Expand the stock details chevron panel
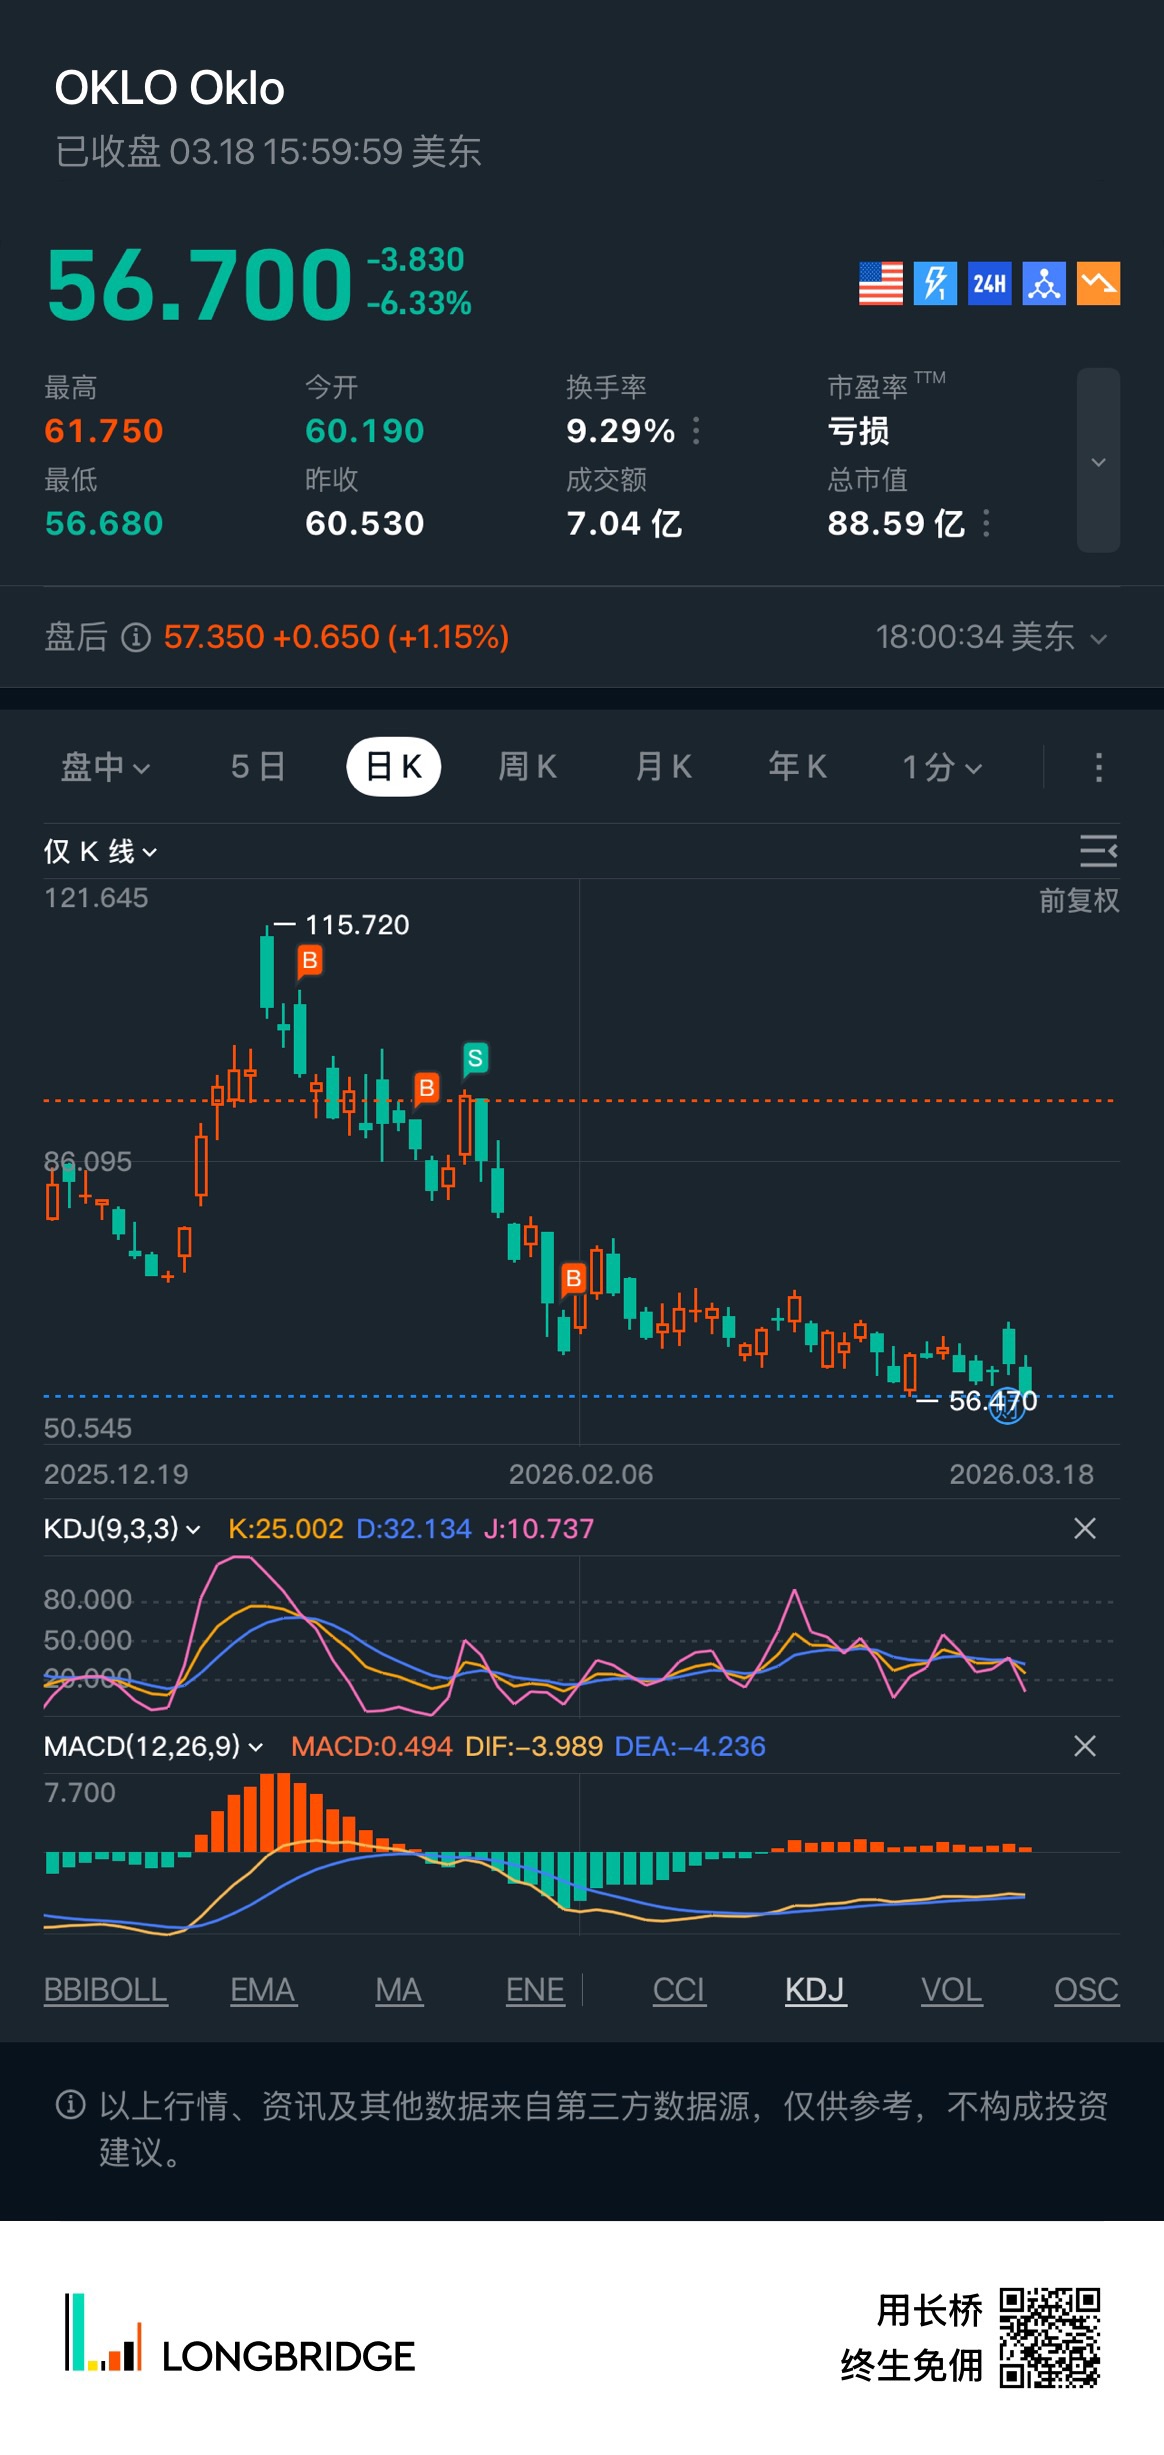The height and width of the screenshot is (2455, 1164). tap(1098, 461)
